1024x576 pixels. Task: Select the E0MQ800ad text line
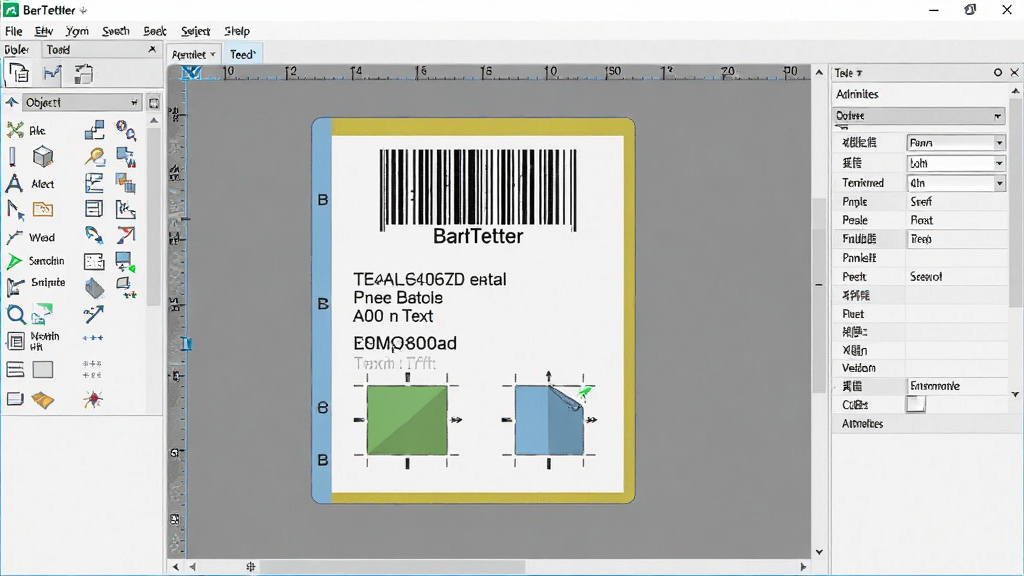tap(405, 343)
